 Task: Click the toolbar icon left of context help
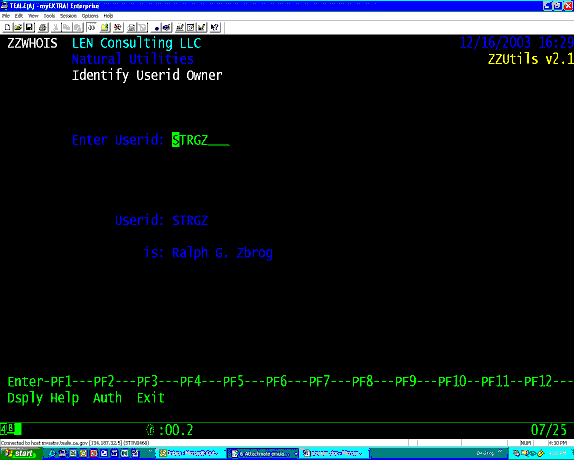click(x=202, y=27)
